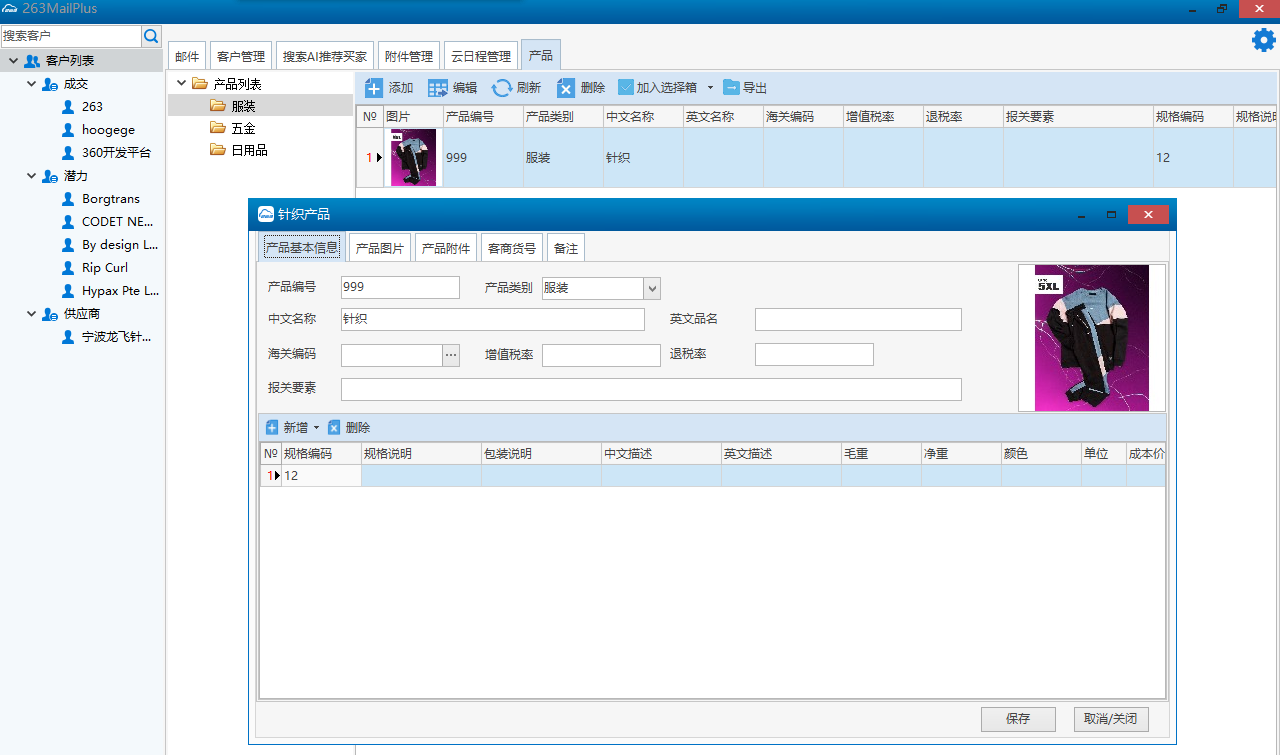Click the 取消/关闭 button
1280x755 pixels.
[1110, 719]
